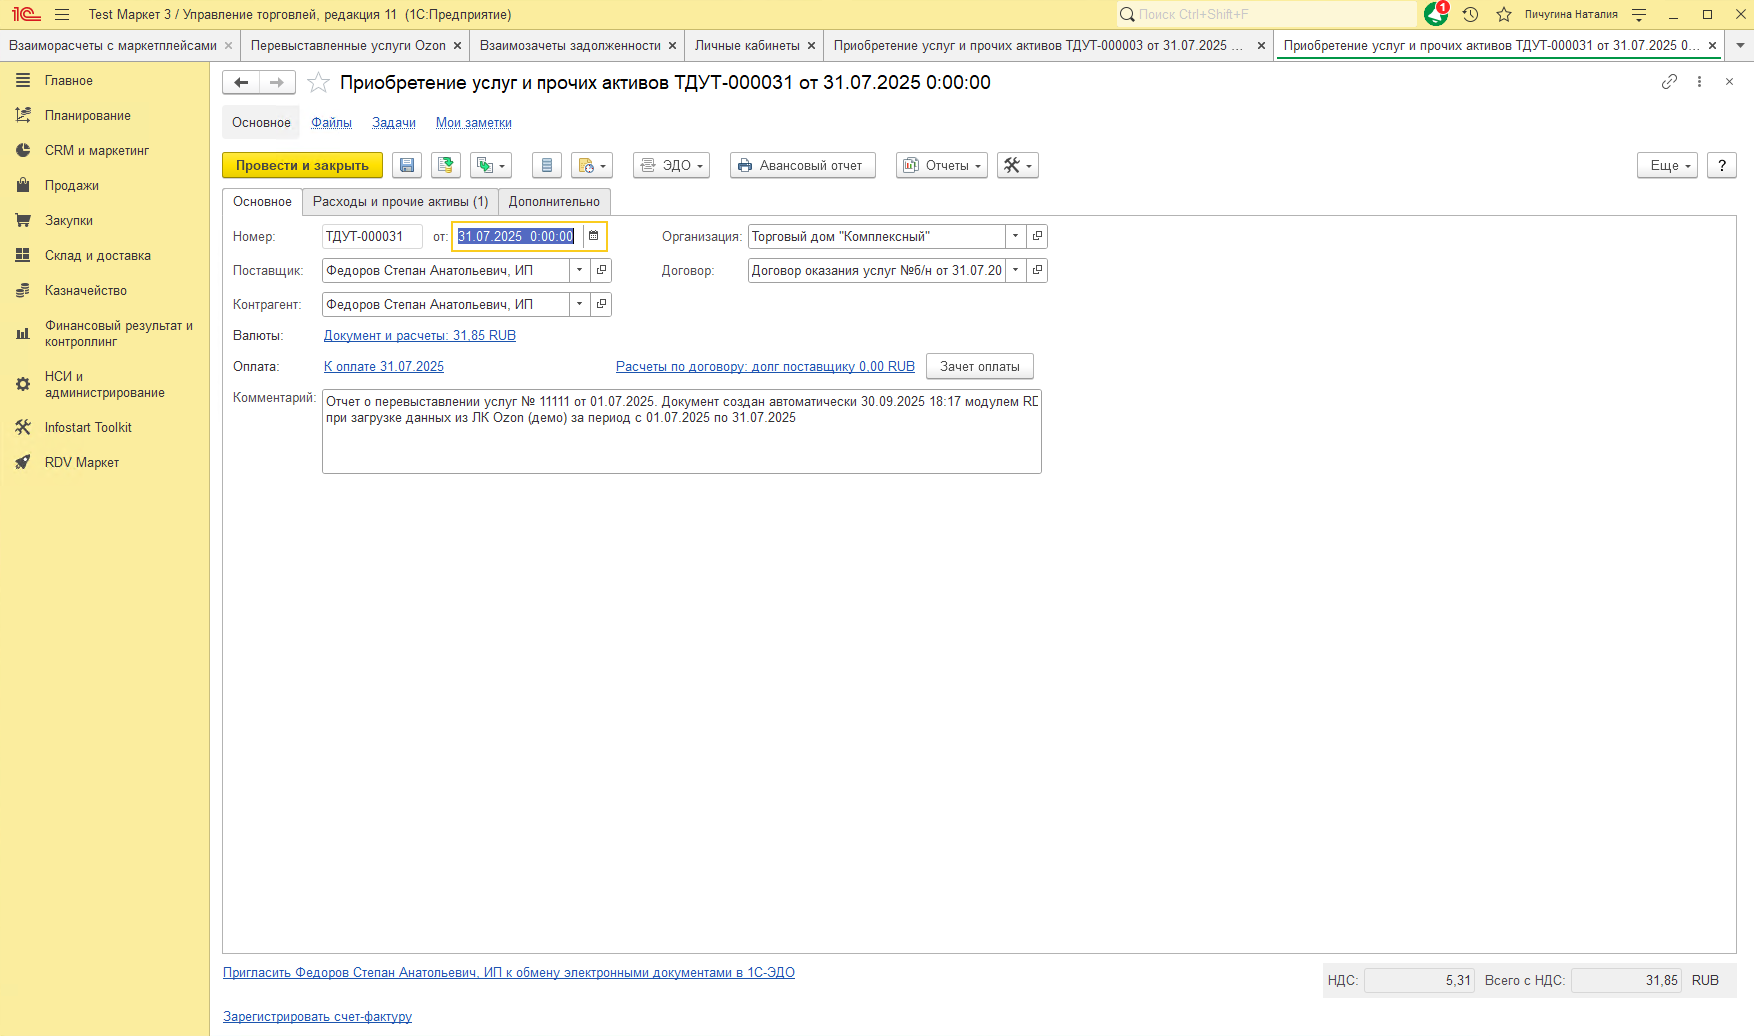This screenshot has height=1036, width=1754.
Task: Open the К оплате 31.07.2025 link
Action: point(384,367)
